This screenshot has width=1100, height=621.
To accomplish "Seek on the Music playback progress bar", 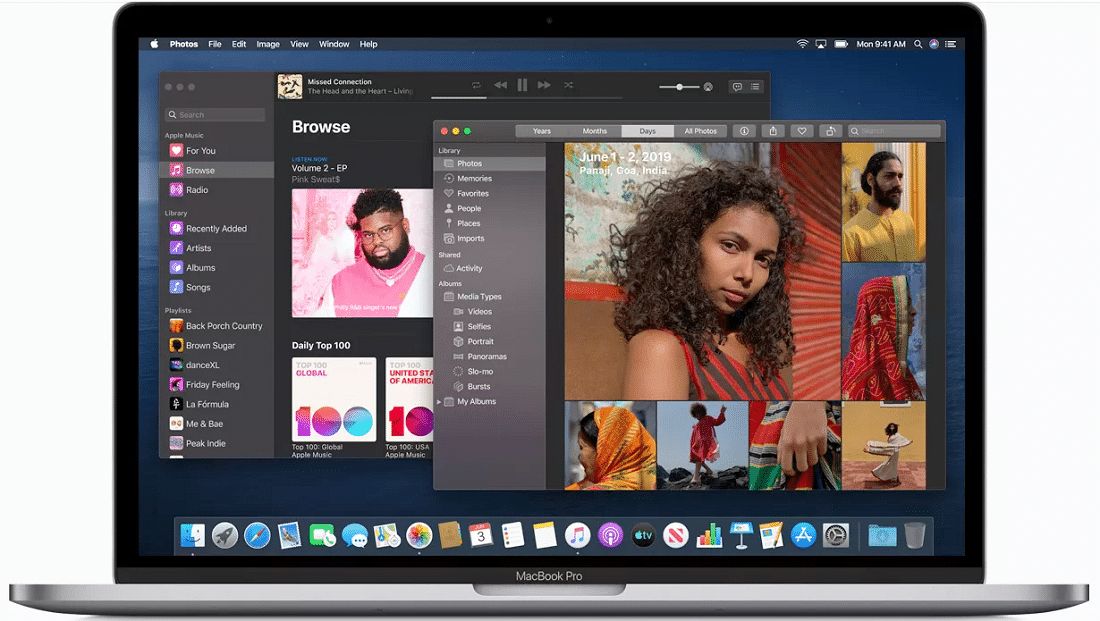I will point(526,98).
